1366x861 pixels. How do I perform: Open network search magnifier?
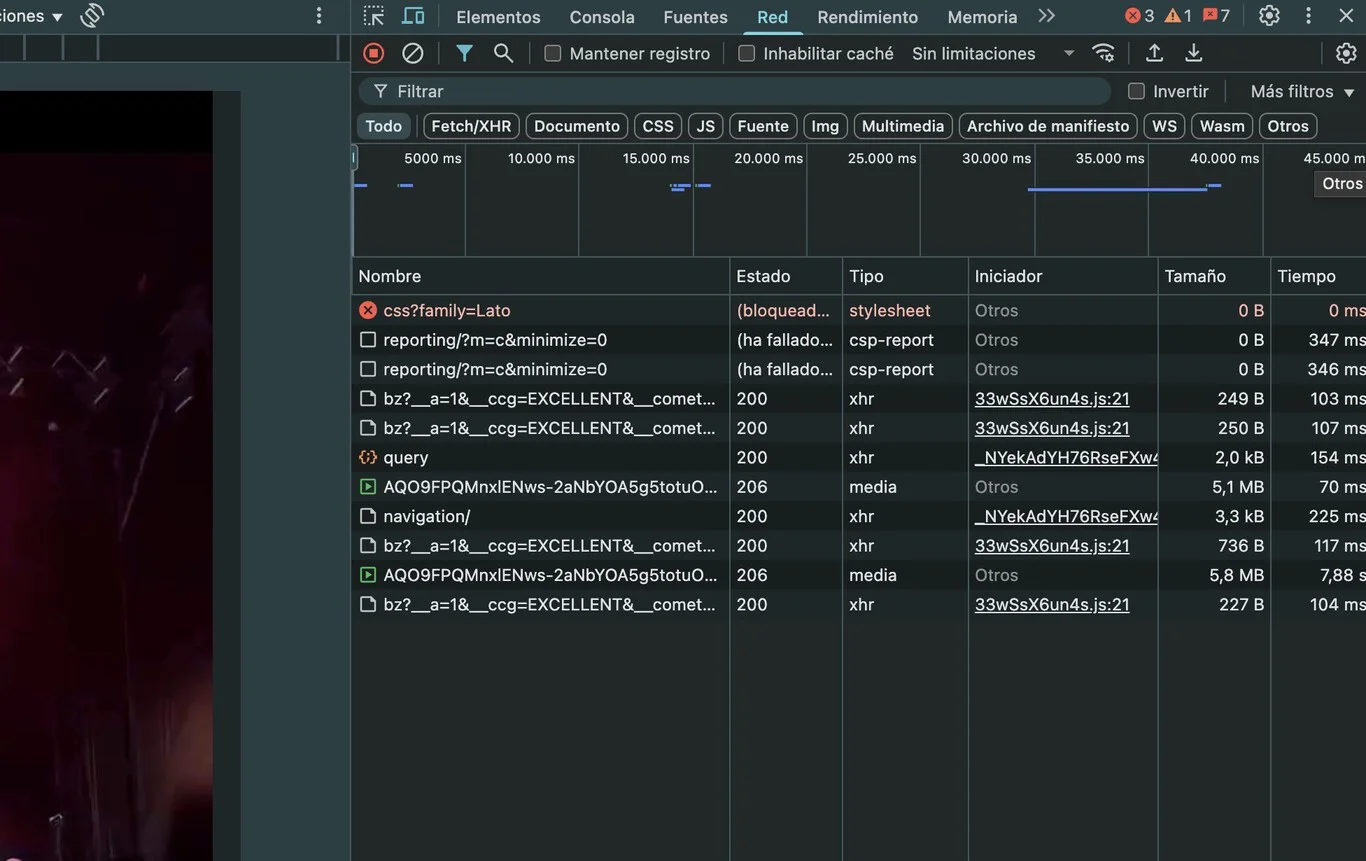(503, 53)
